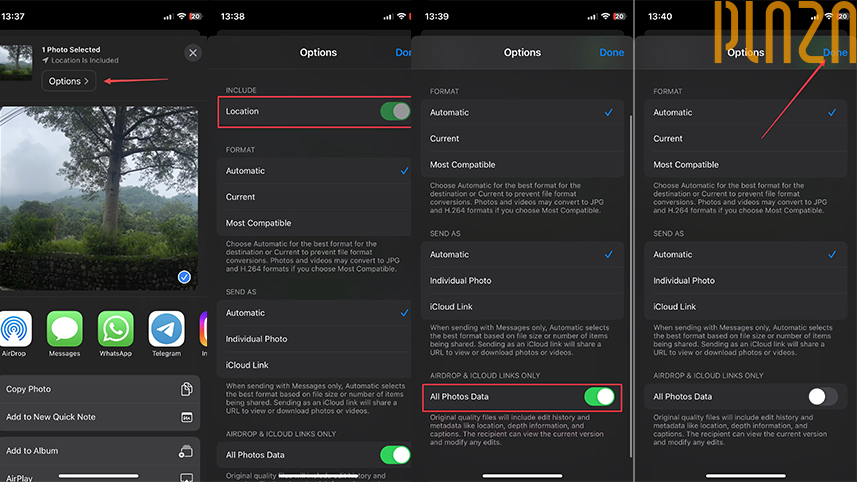Select iCloud Link in second screen
Image resolution: width=857 pixels, height=482 pixels.
[x=314, y=365]
